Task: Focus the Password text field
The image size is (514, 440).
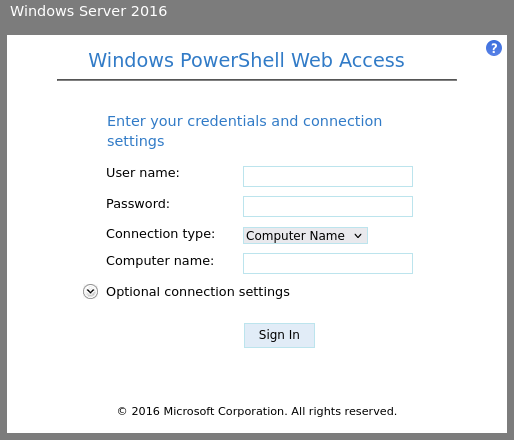Action: click(328, 206)
